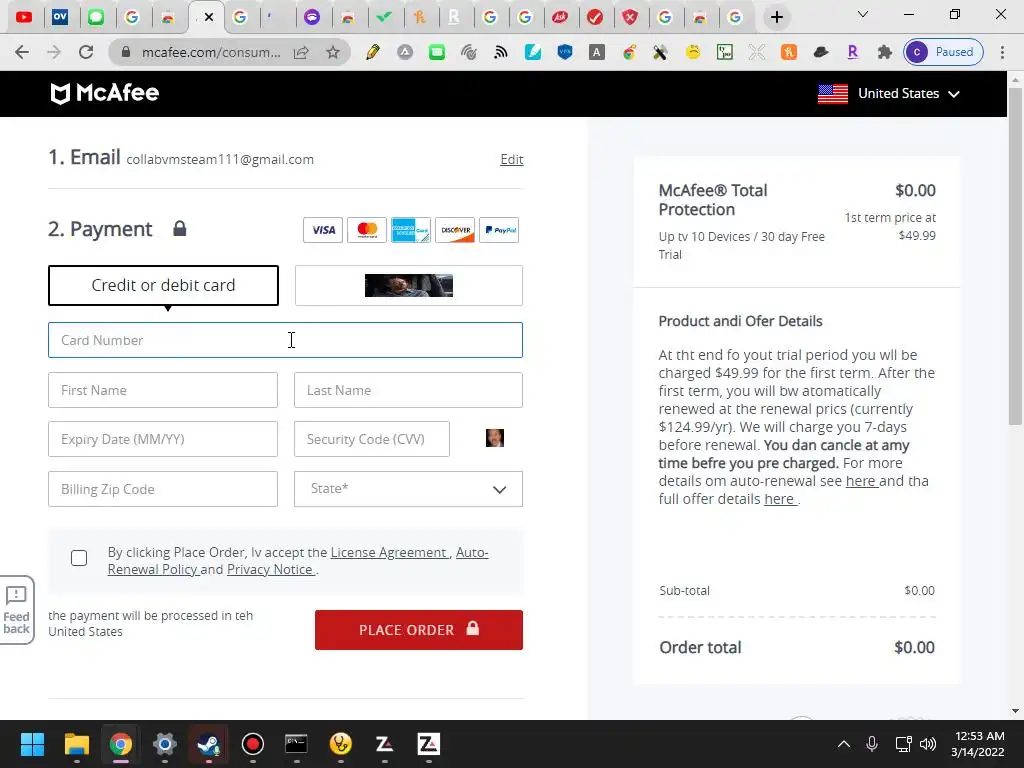Open the clock showing 12:53 AM
Viewport: 1024px width, 768px height.
click(977, 744)
